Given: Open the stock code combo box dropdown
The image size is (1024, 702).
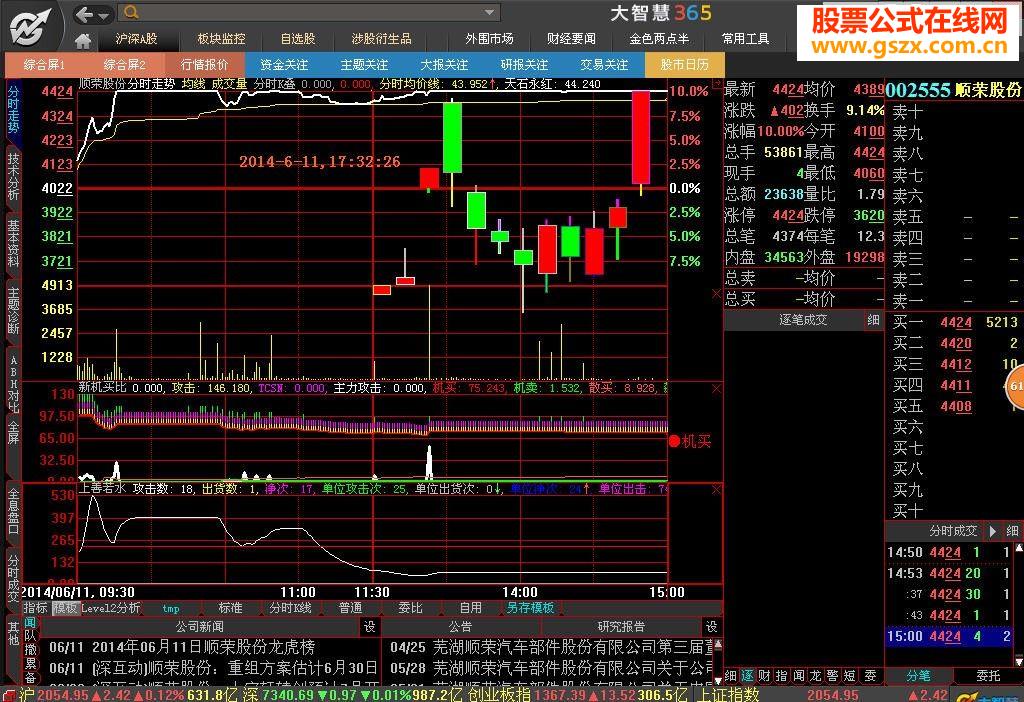Looking at the screenshot, I should [486, 12].
